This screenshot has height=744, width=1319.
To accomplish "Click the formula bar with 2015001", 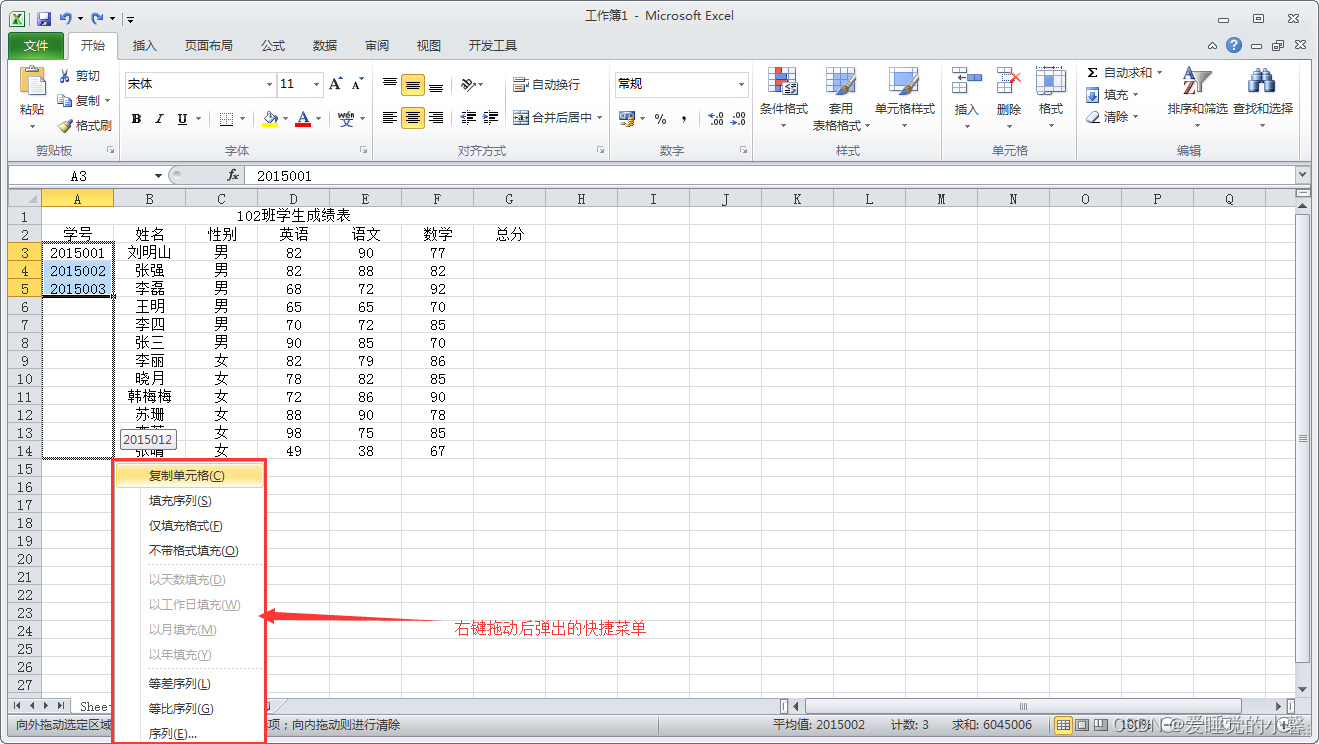I will 772,175.
